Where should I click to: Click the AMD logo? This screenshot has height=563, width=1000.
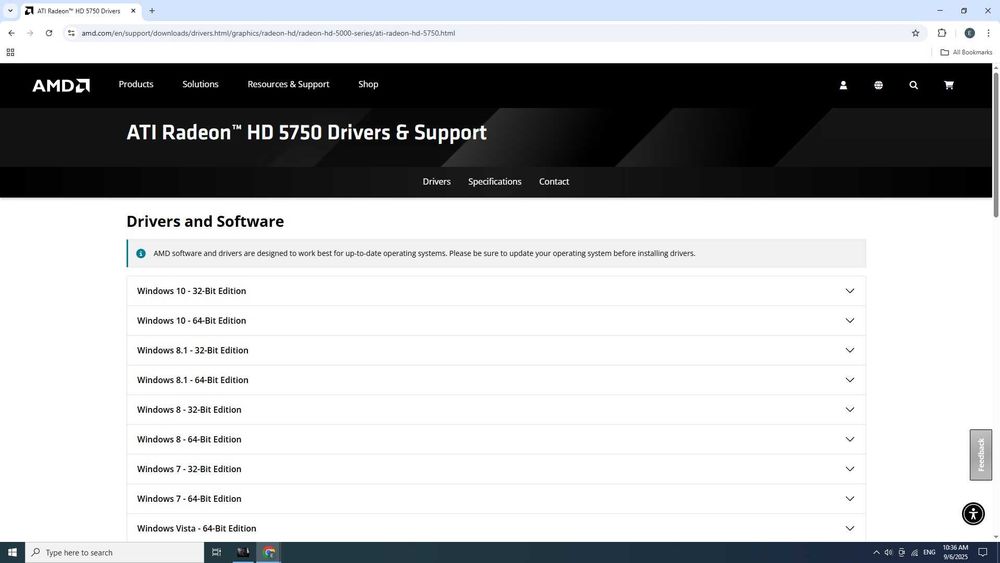pyautogui.click(x=61, y=85)
